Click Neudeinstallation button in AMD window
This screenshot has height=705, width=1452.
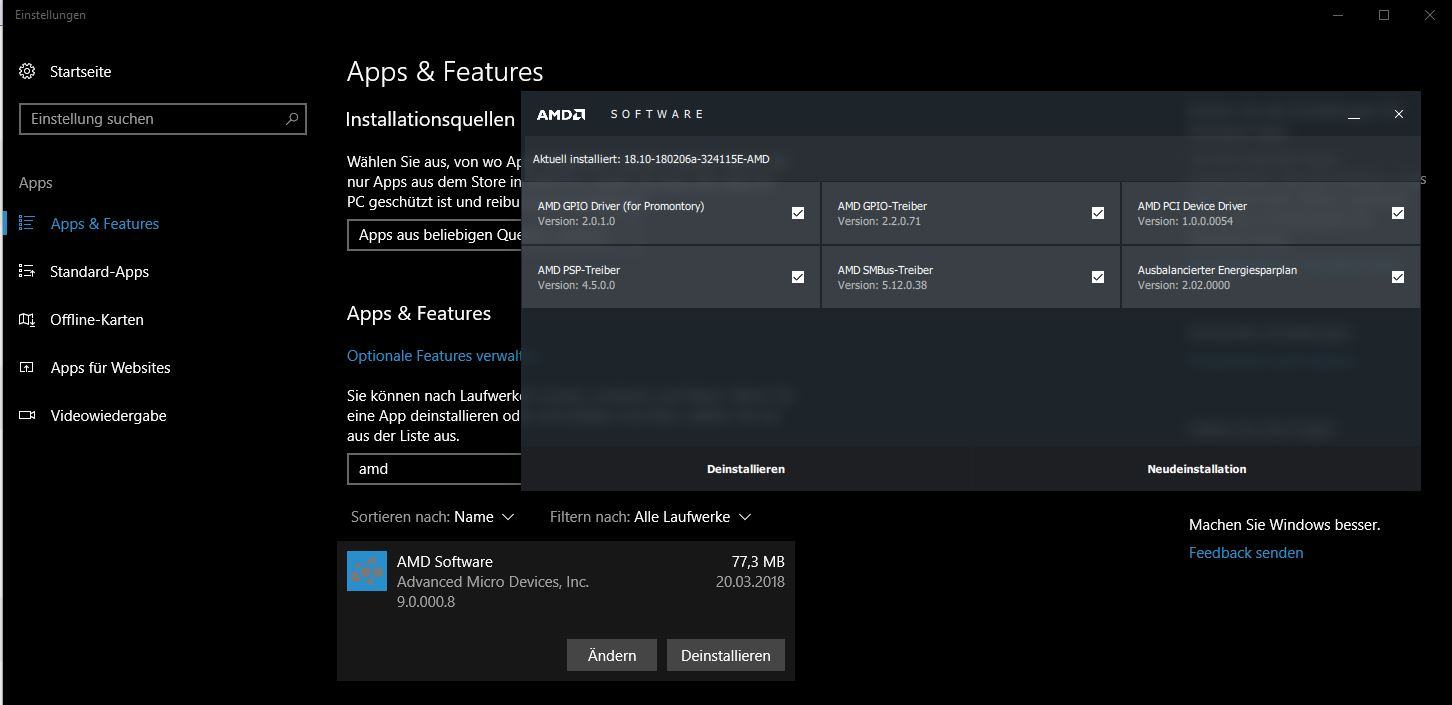pyautogui.click(x=1196, y=469)
